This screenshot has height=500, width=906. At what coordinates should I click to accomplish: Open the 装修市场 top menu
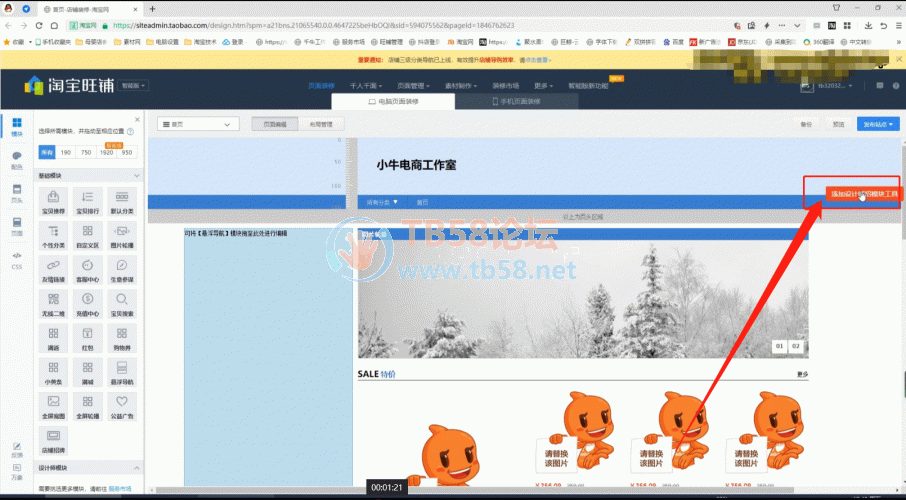click(506, 86)
